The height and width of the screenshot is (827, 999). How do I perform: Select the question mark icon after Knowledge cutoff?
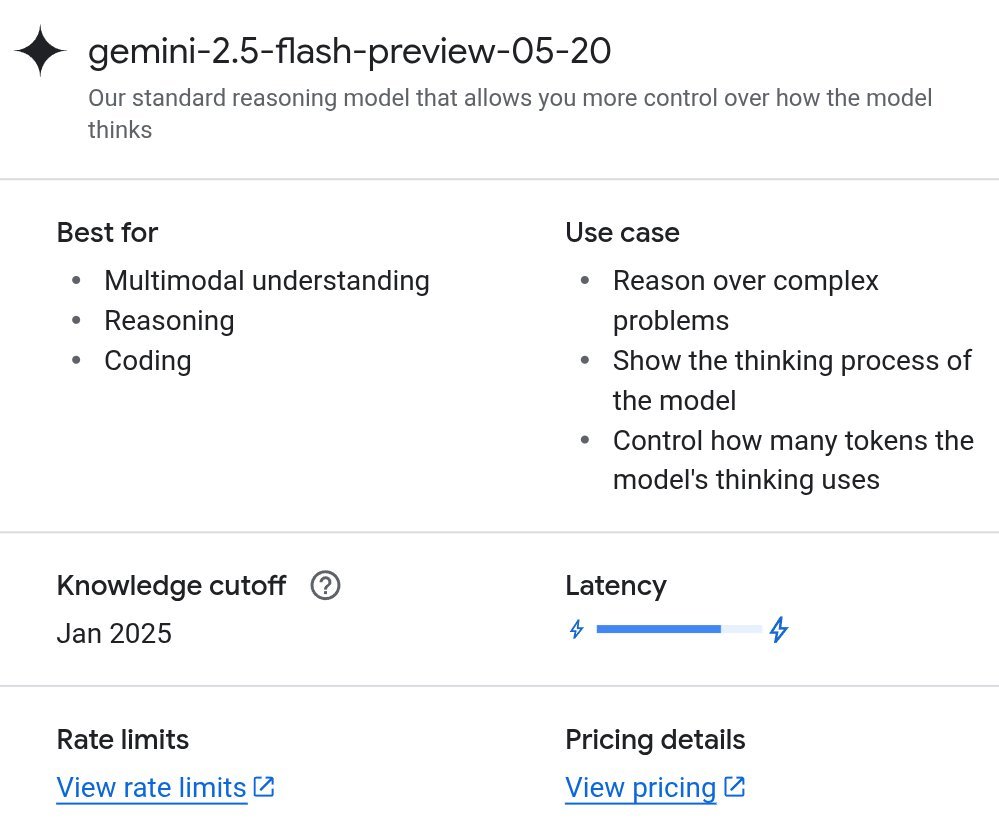pos(323,586)
